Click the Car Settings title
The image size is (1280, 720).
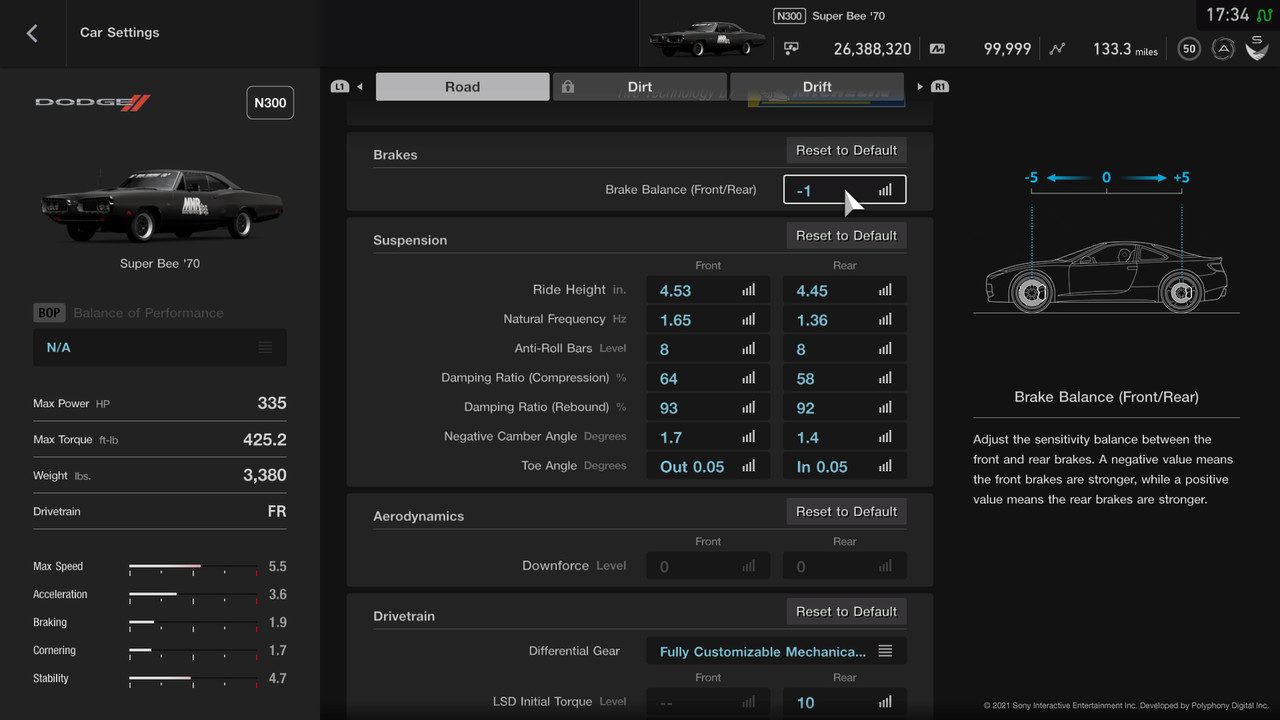click(120, 33)
